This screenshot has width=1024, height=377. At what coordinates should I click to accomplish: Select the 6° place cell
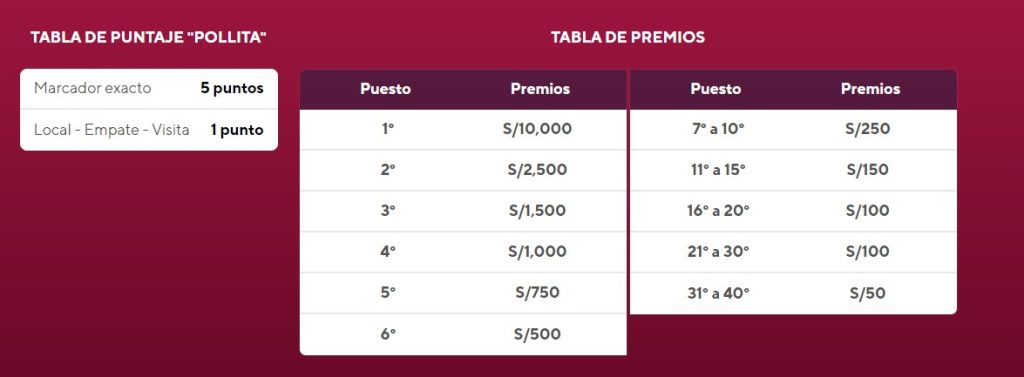[x=388, y=334]
